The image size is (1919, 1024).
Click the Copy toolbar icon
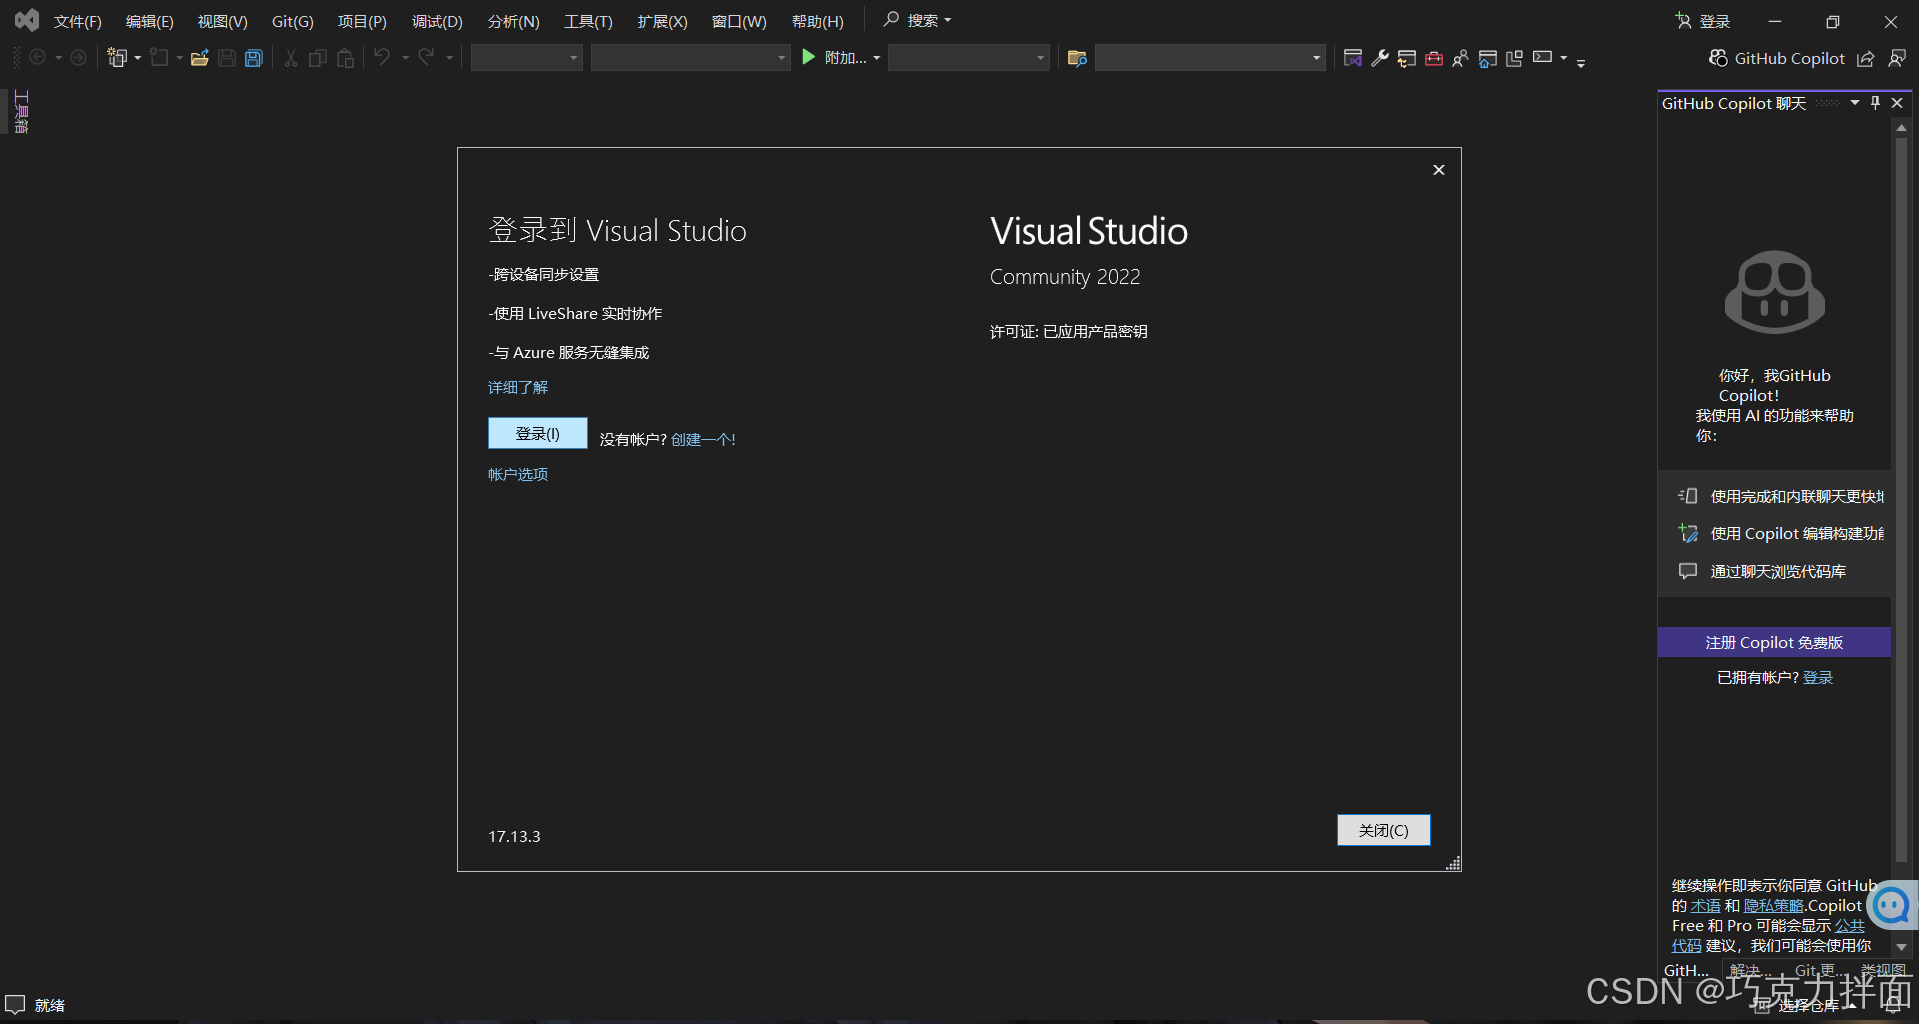pyautogui.click(x=318, y=58)
